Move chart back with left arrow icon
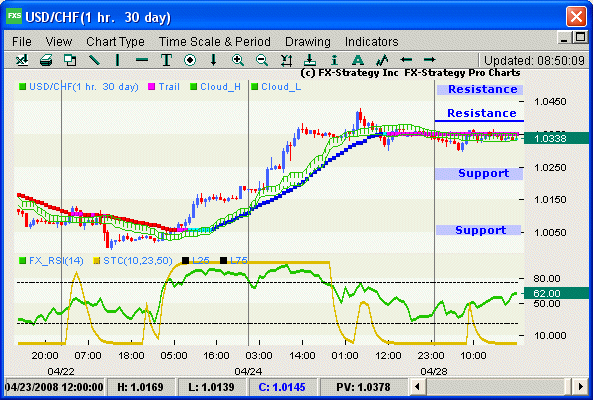The image size is (593, 400). point(406,60)
